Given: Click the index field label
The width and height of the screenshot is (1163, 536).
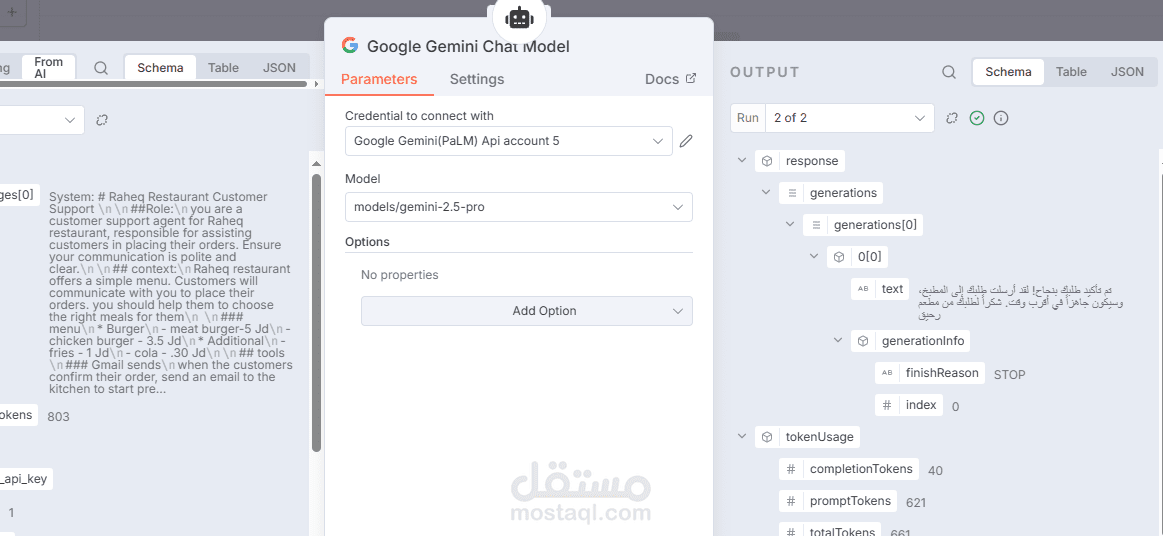Looking at the screenshot, I should click(921, 405).
